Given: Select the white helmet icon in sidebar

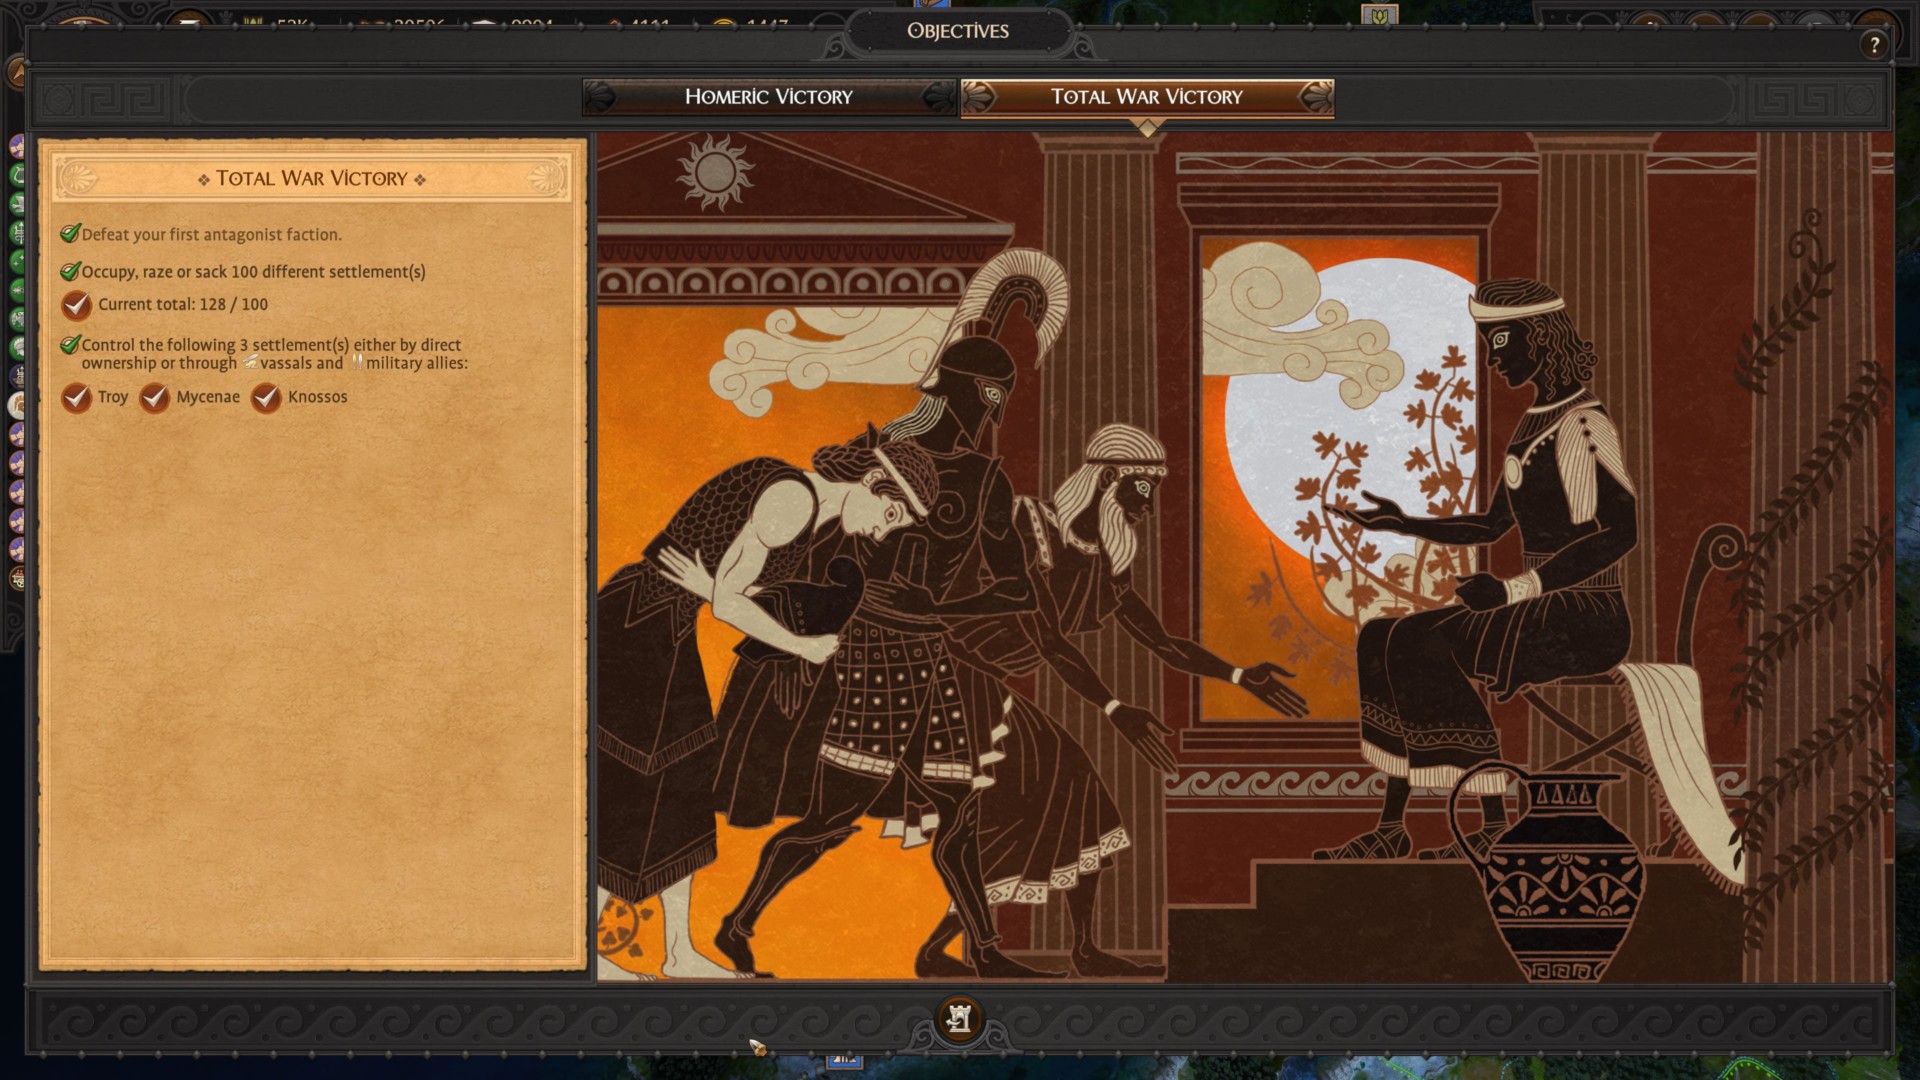Looking at the screenshot, I should [x=17, y=405].
